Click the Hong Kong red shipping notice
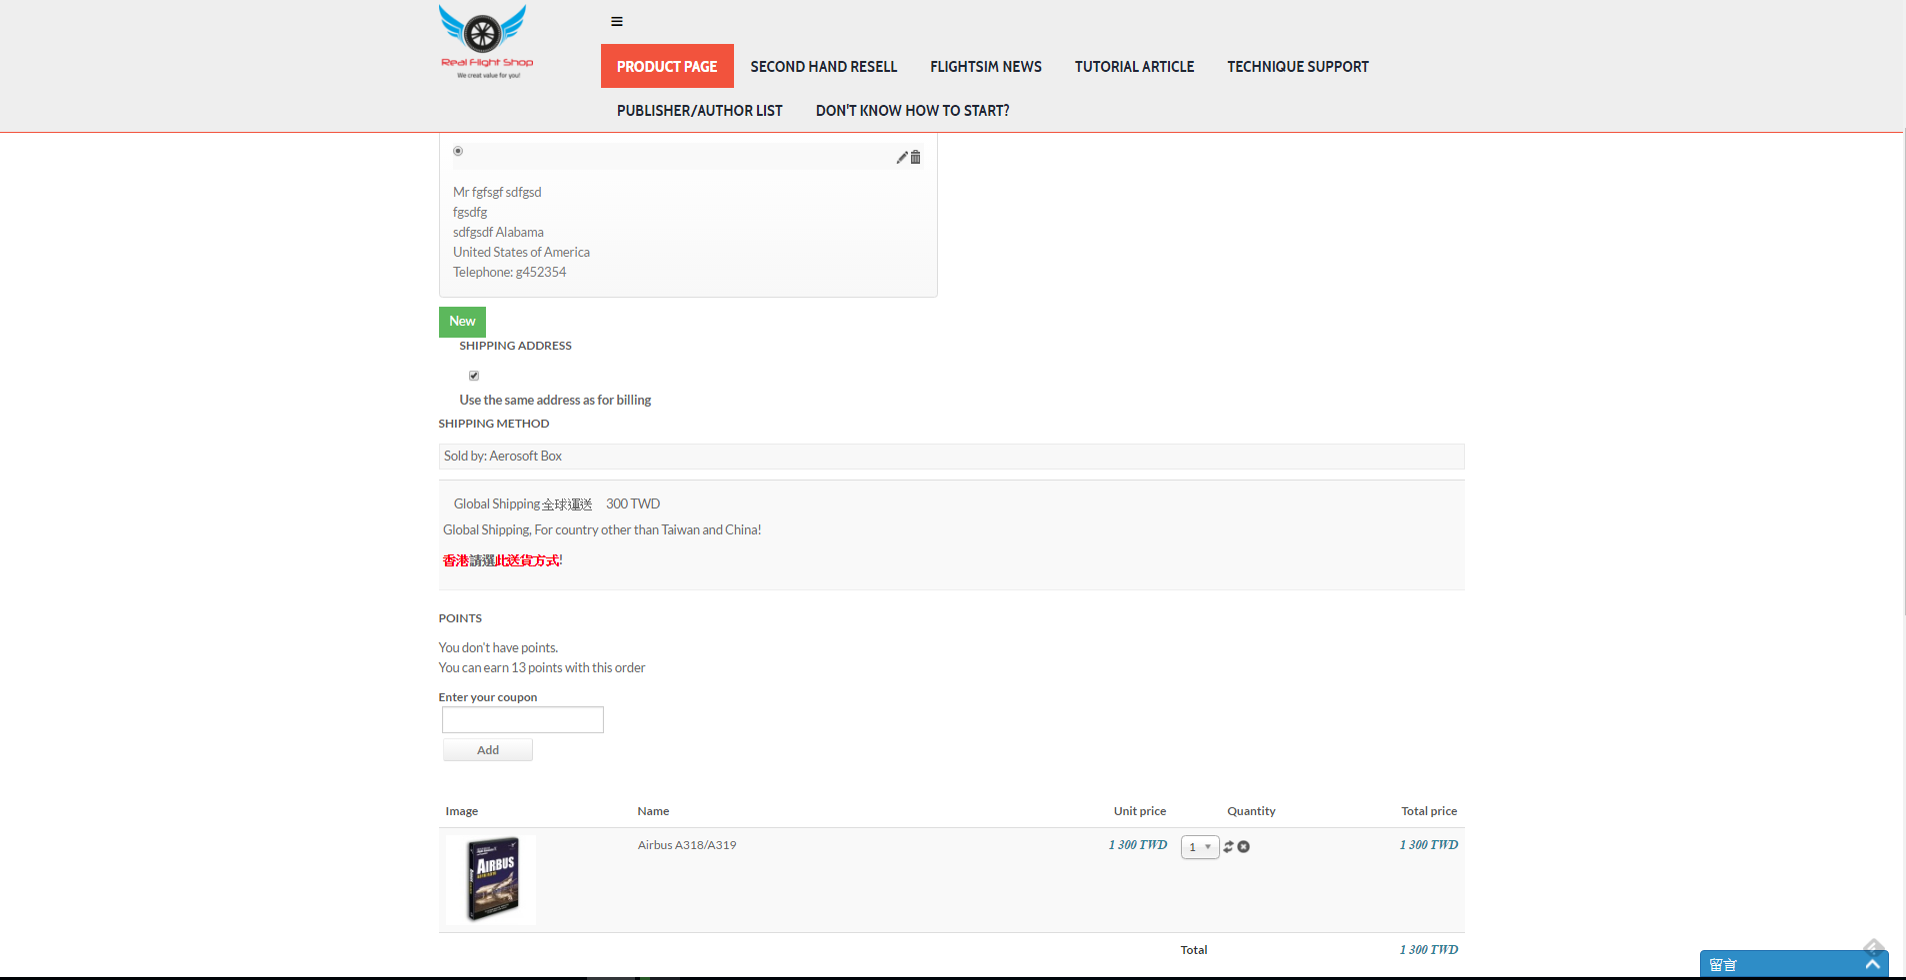Viewport: 1906px width, 980px height. pos(503,561)
